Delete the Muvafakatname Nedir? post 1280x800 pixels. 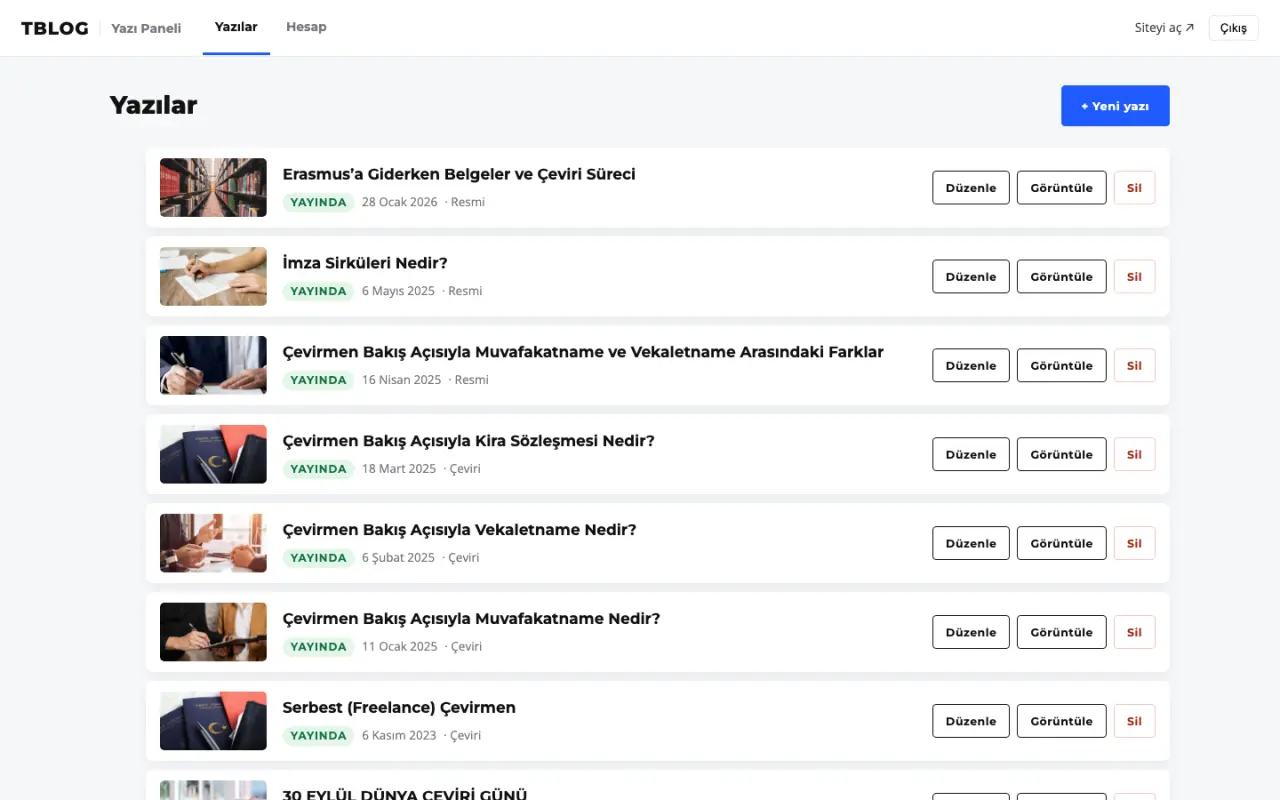pos(1134,633)
